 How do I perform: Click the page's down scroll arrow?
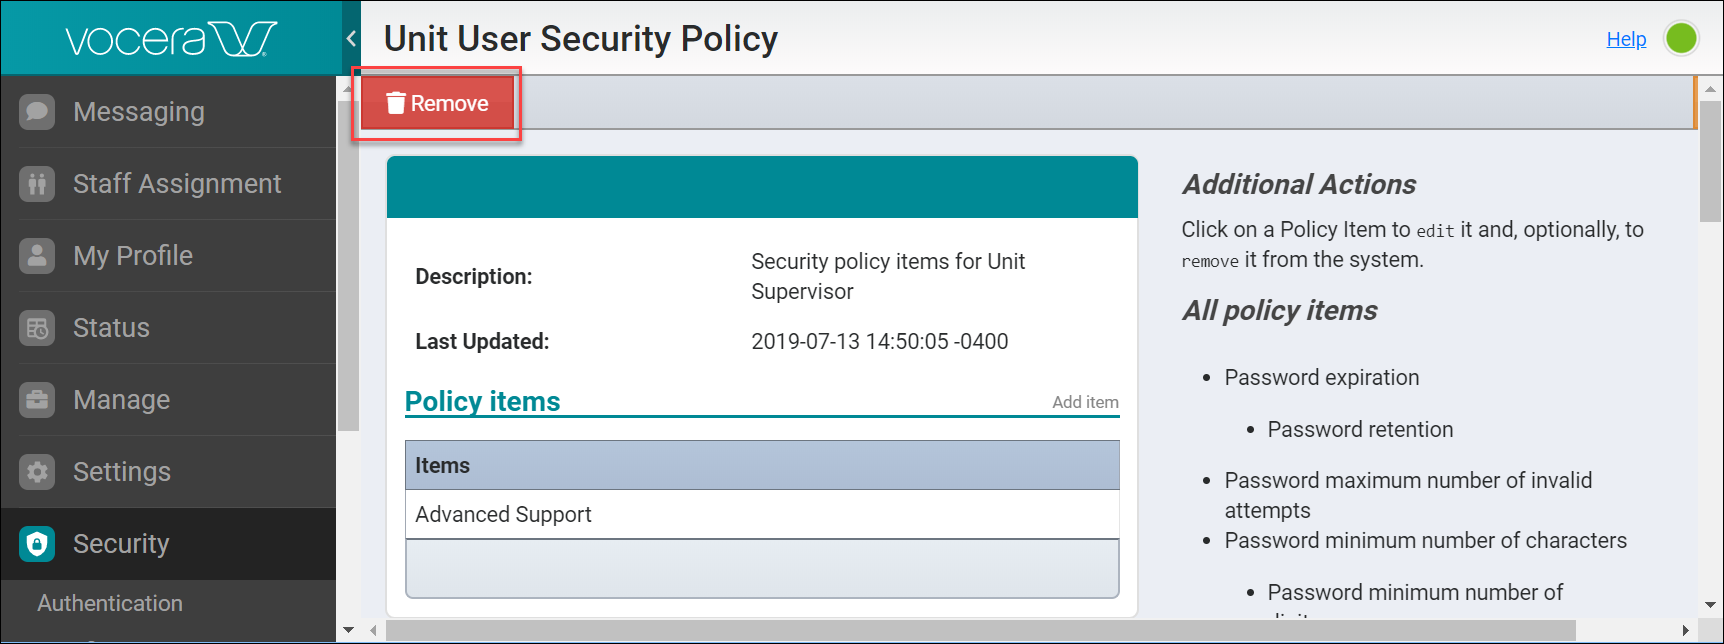click(x=1711, y=605)
